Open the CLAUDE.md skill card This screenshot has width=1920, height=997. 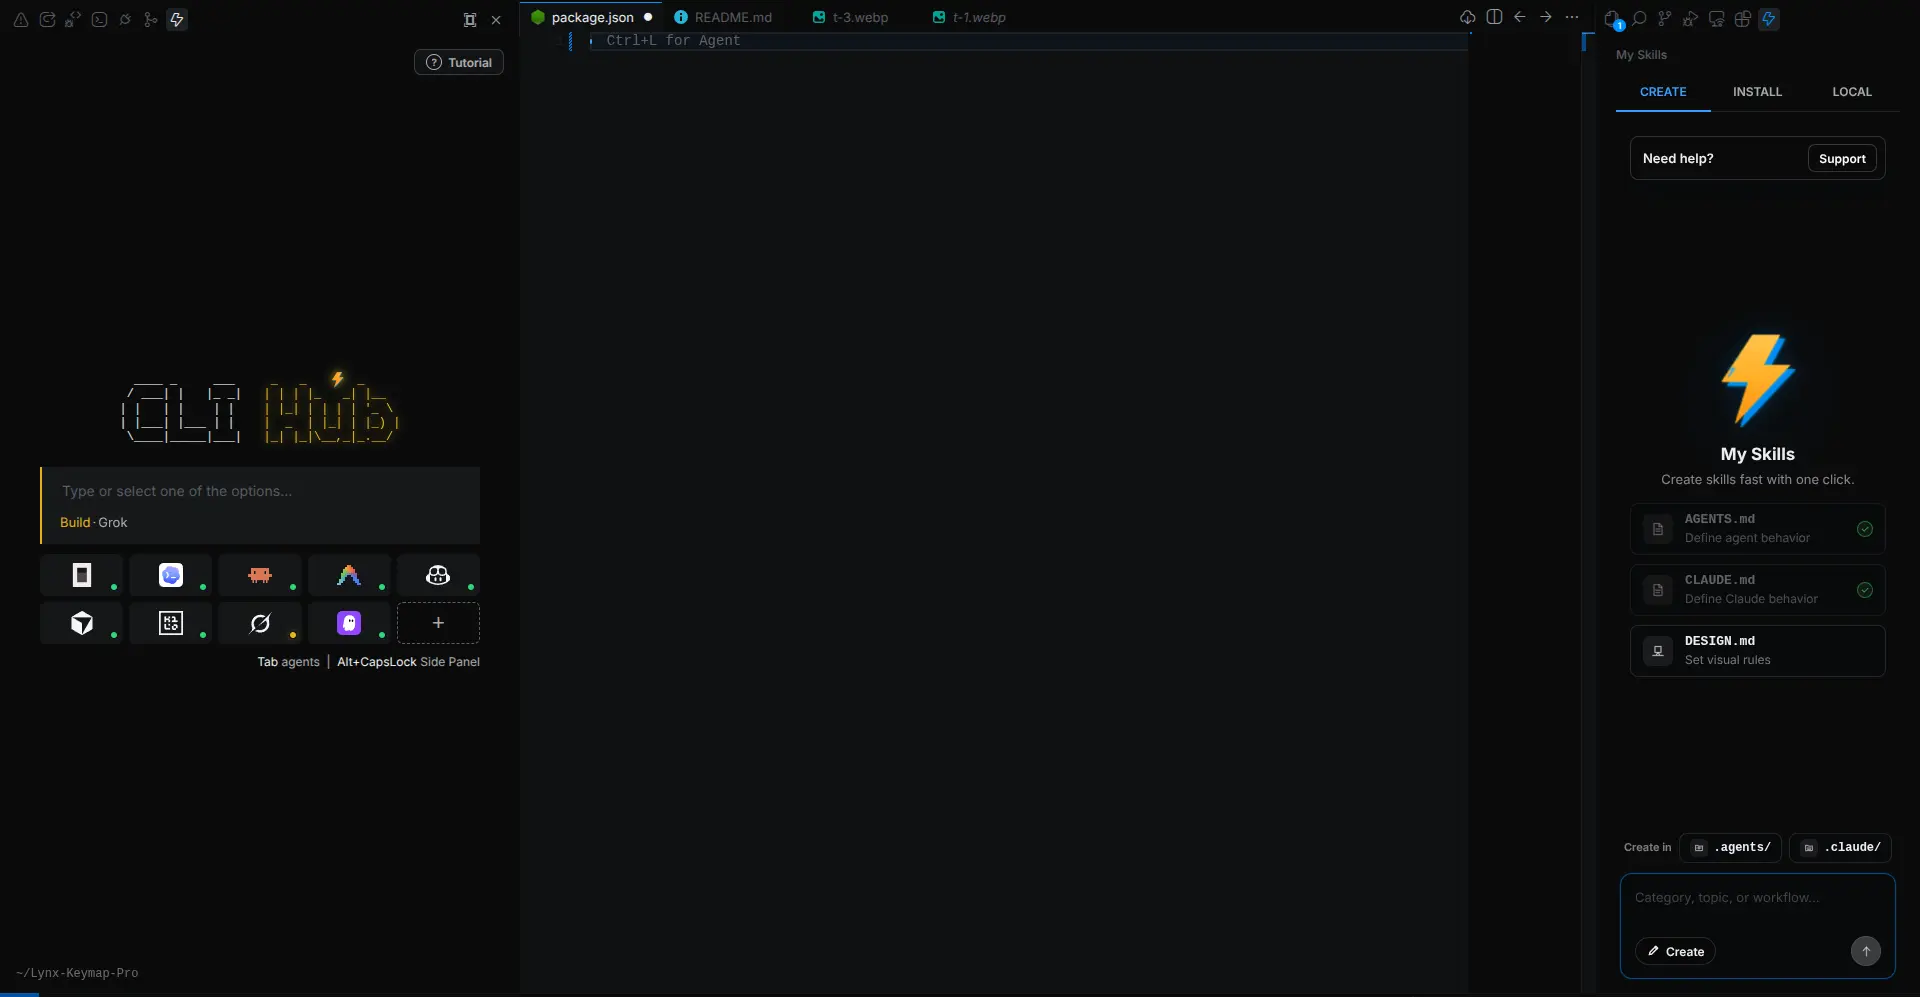point(1757,590)
